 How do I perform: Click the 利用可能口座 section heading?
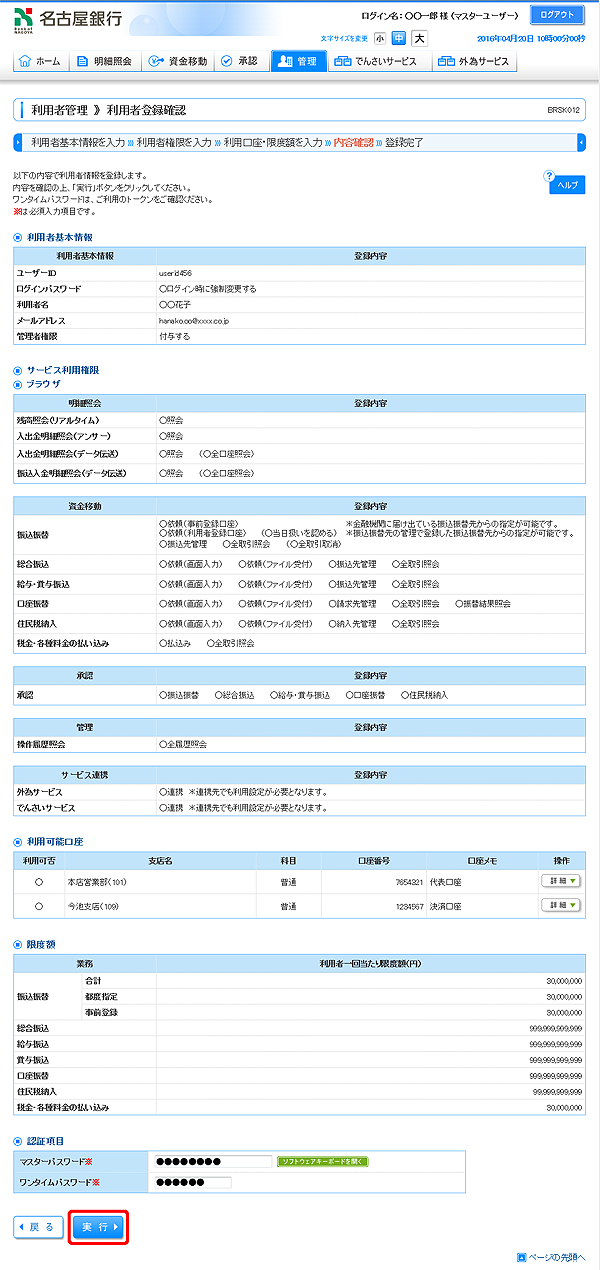55,842
